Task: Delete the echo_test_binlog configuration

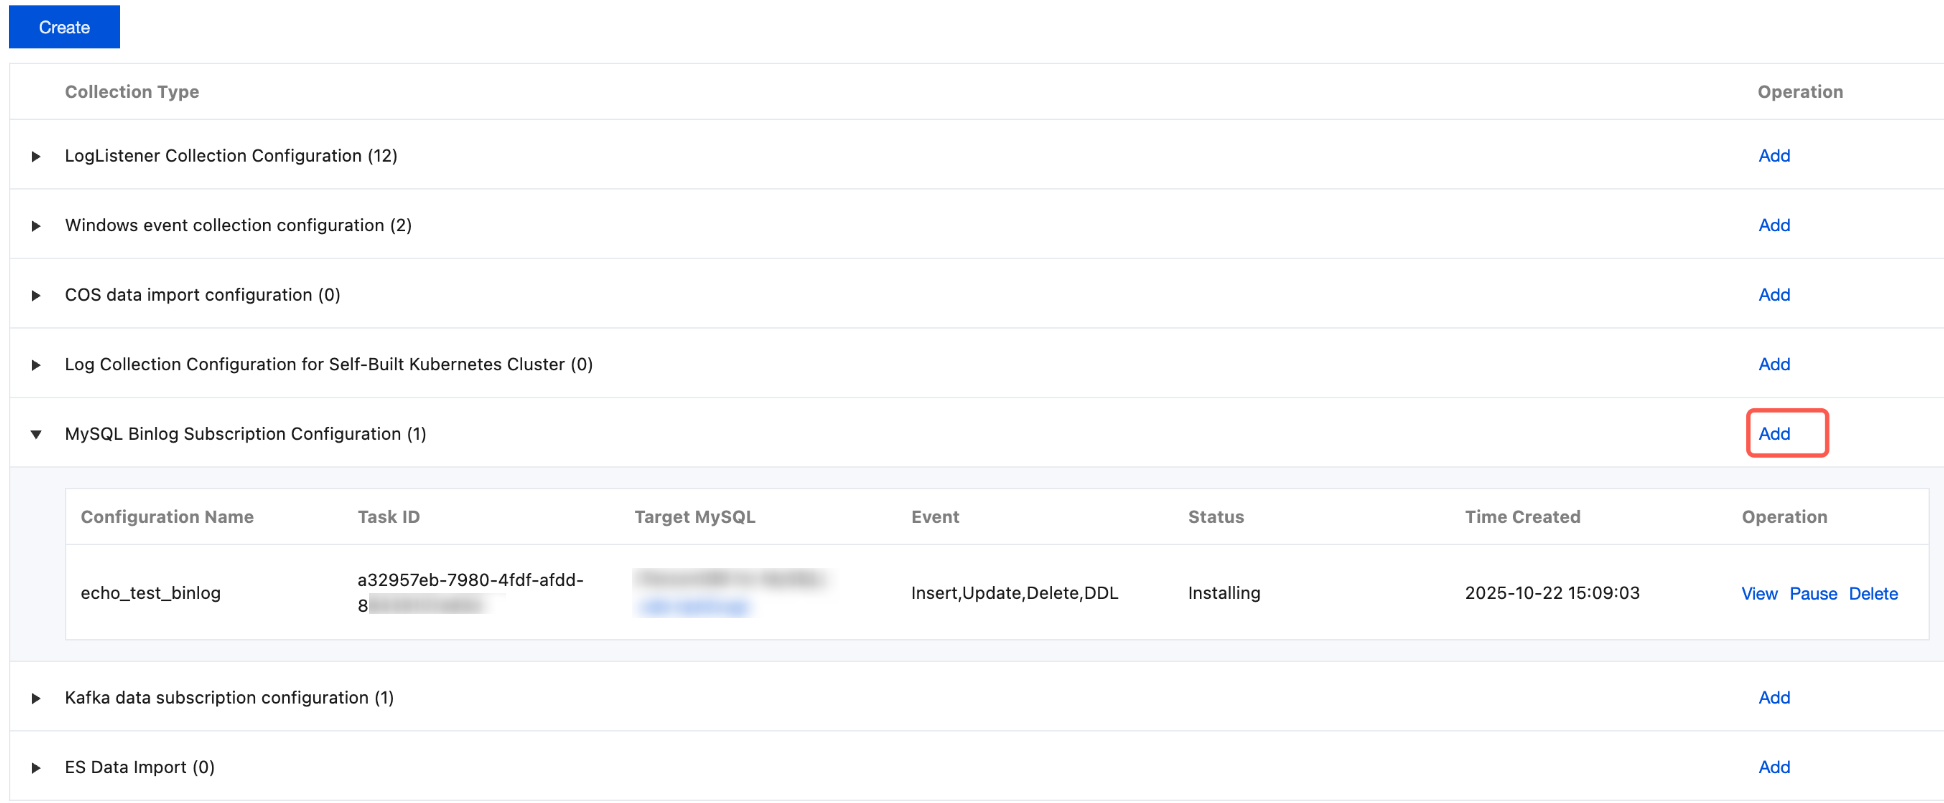Action: click(x=1873, y=594)
